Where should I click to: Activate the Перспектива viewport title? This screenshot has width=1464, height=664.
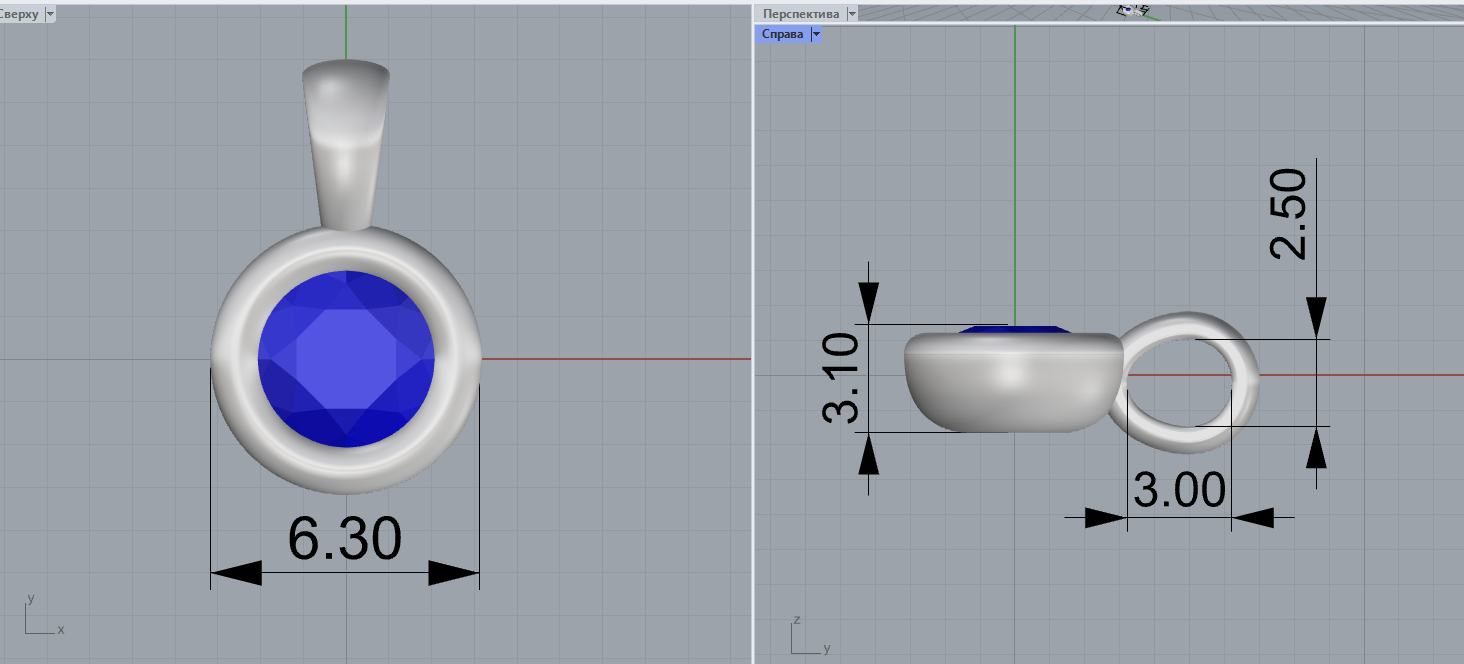(x=800, y=14)
